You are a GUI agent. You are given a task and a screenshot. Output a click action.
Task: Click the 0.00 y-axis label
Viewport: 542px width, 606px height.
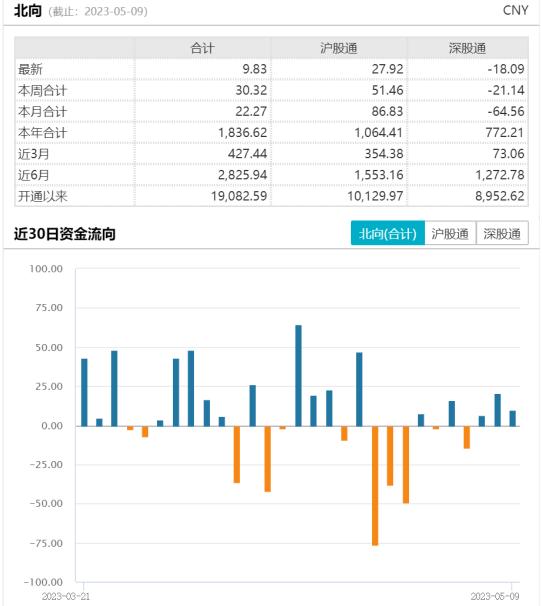tap(52, 426)
